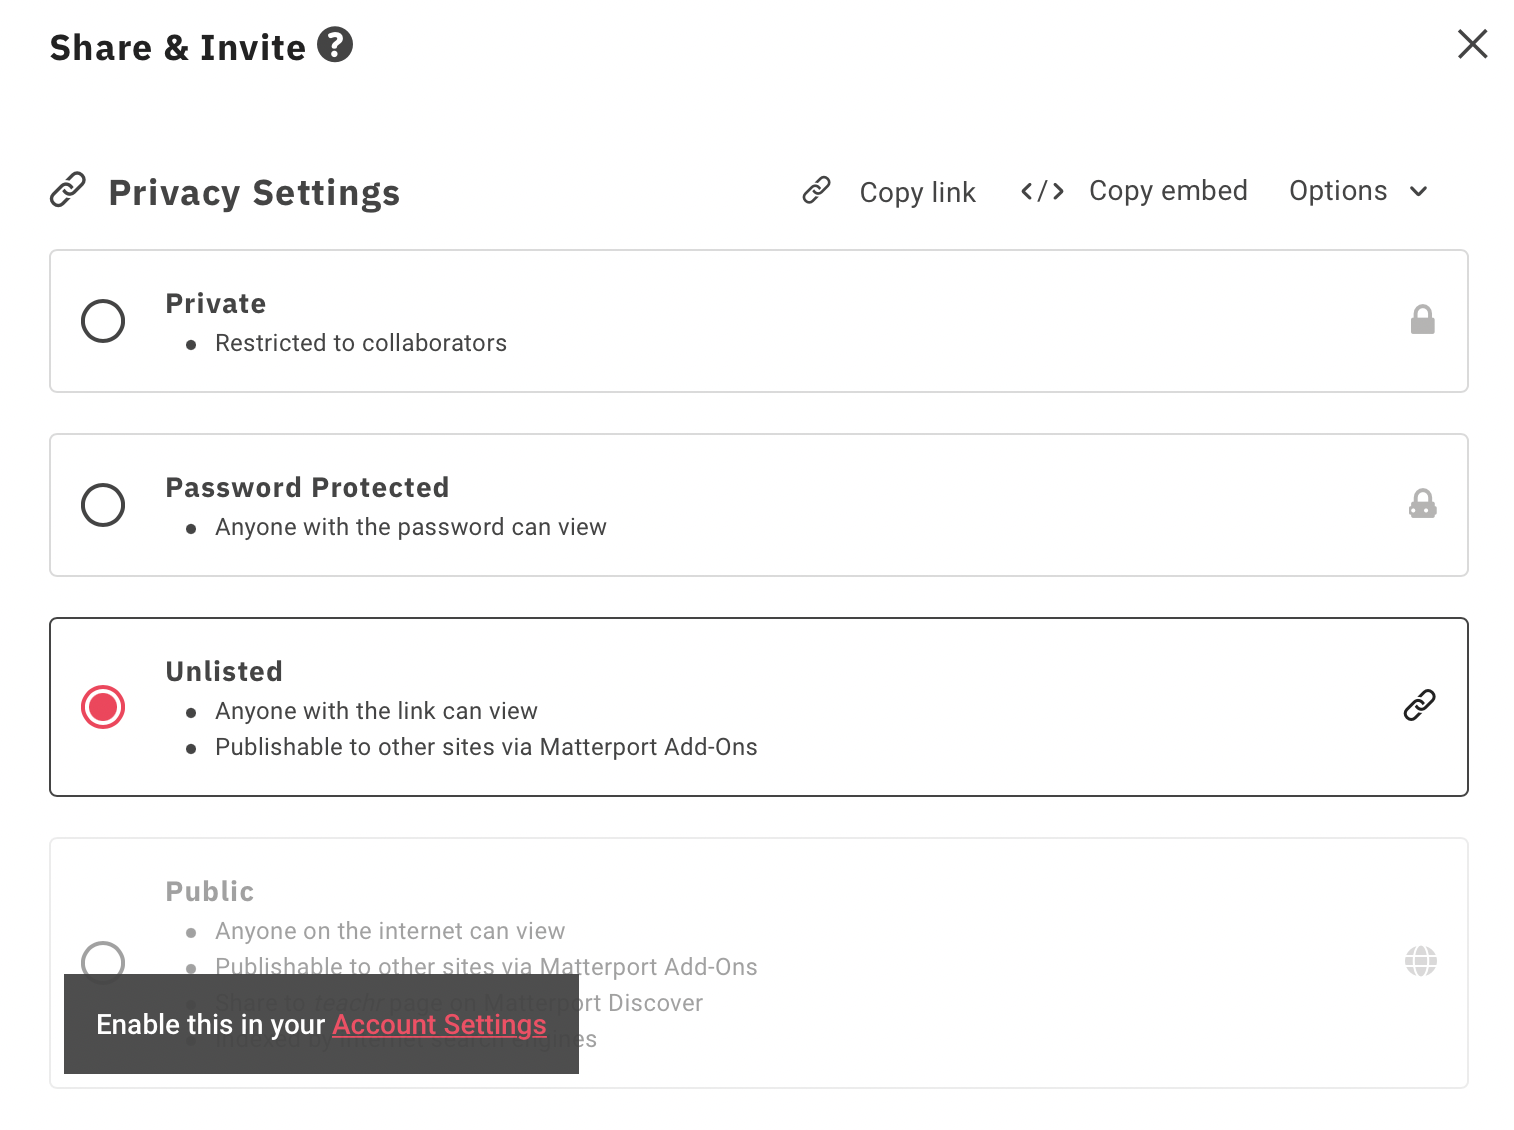Click the password lock icon
The width and height of the screenshot is (1514, 1130).
1422,504
